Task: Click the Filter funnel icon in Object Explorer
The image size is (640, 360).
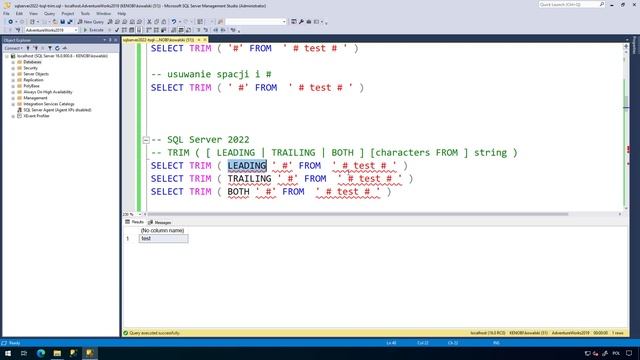Action: tap(50, 48)
